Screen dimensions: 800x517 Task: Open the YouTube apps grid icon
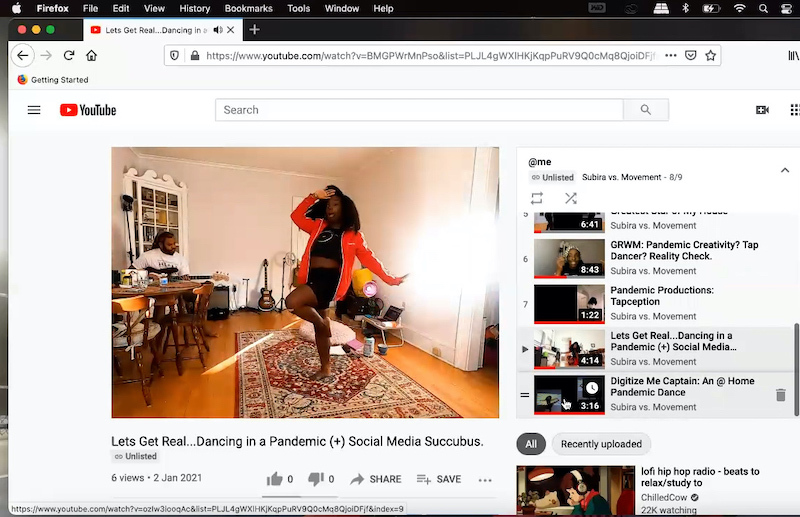click(794, 110)
